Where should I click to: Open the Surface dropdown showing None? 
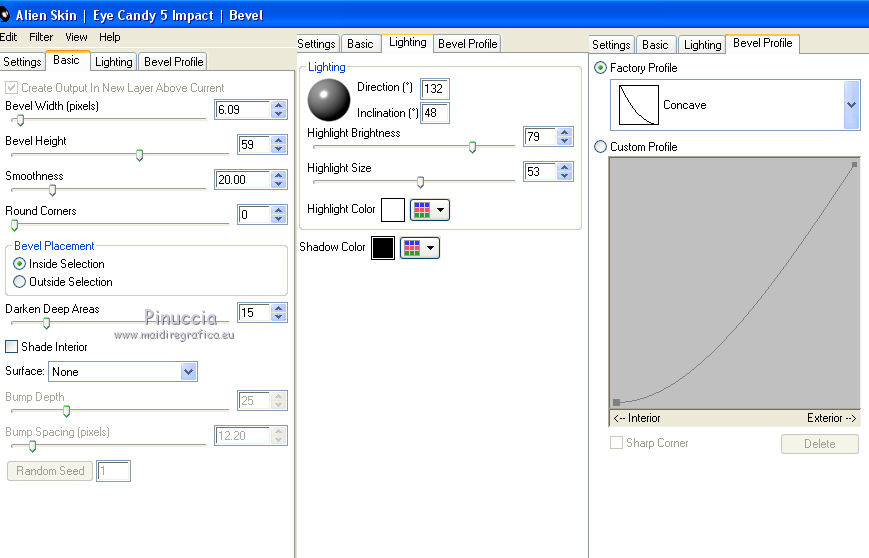coord(123,371)
